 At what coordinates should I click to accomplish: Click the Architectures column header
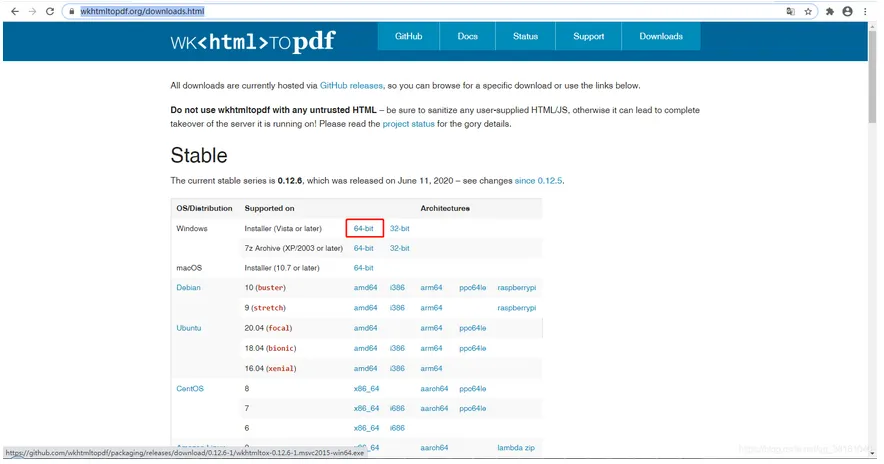tap(445, 209)
